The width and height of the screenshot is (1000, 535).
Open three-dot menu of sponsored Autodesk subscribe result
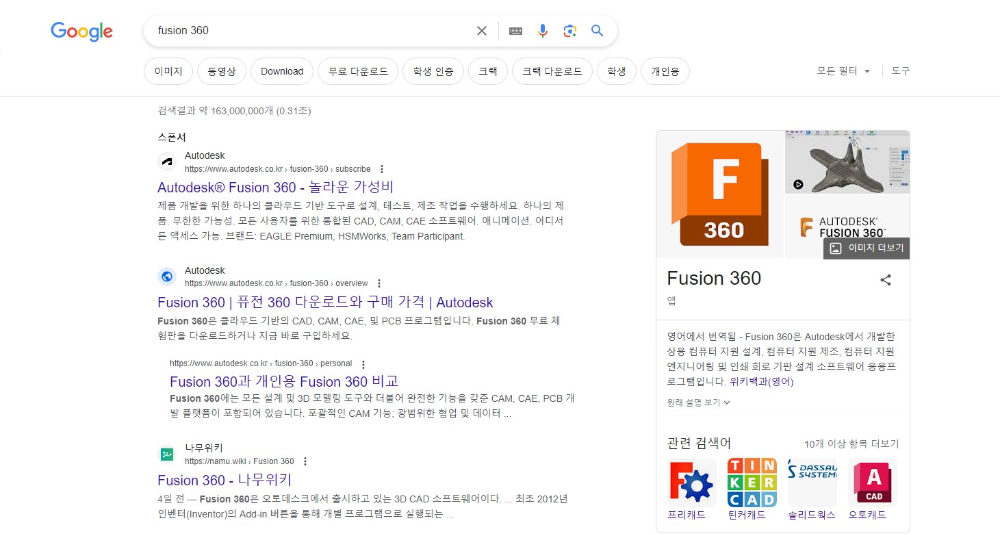[382, 169]
